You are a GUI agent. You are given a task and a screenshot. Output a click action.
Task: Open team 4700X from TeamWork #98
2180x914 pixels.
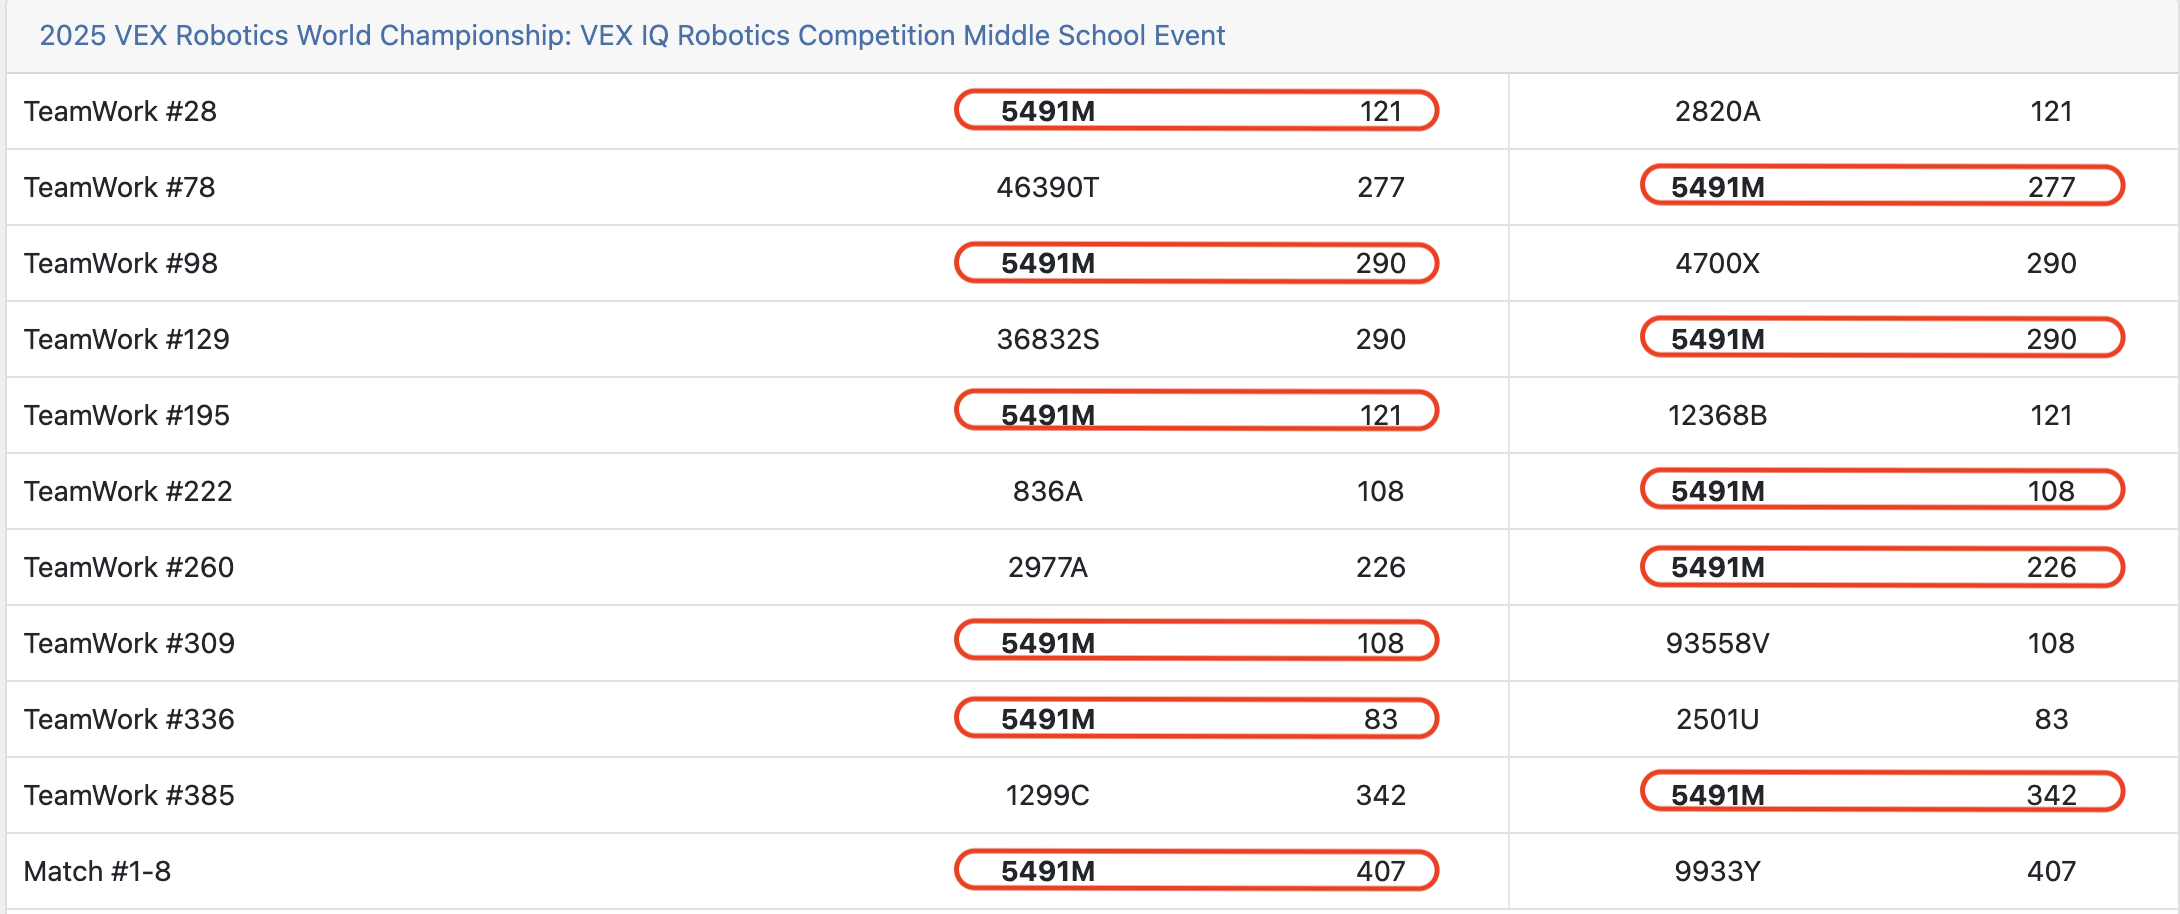1717,263
